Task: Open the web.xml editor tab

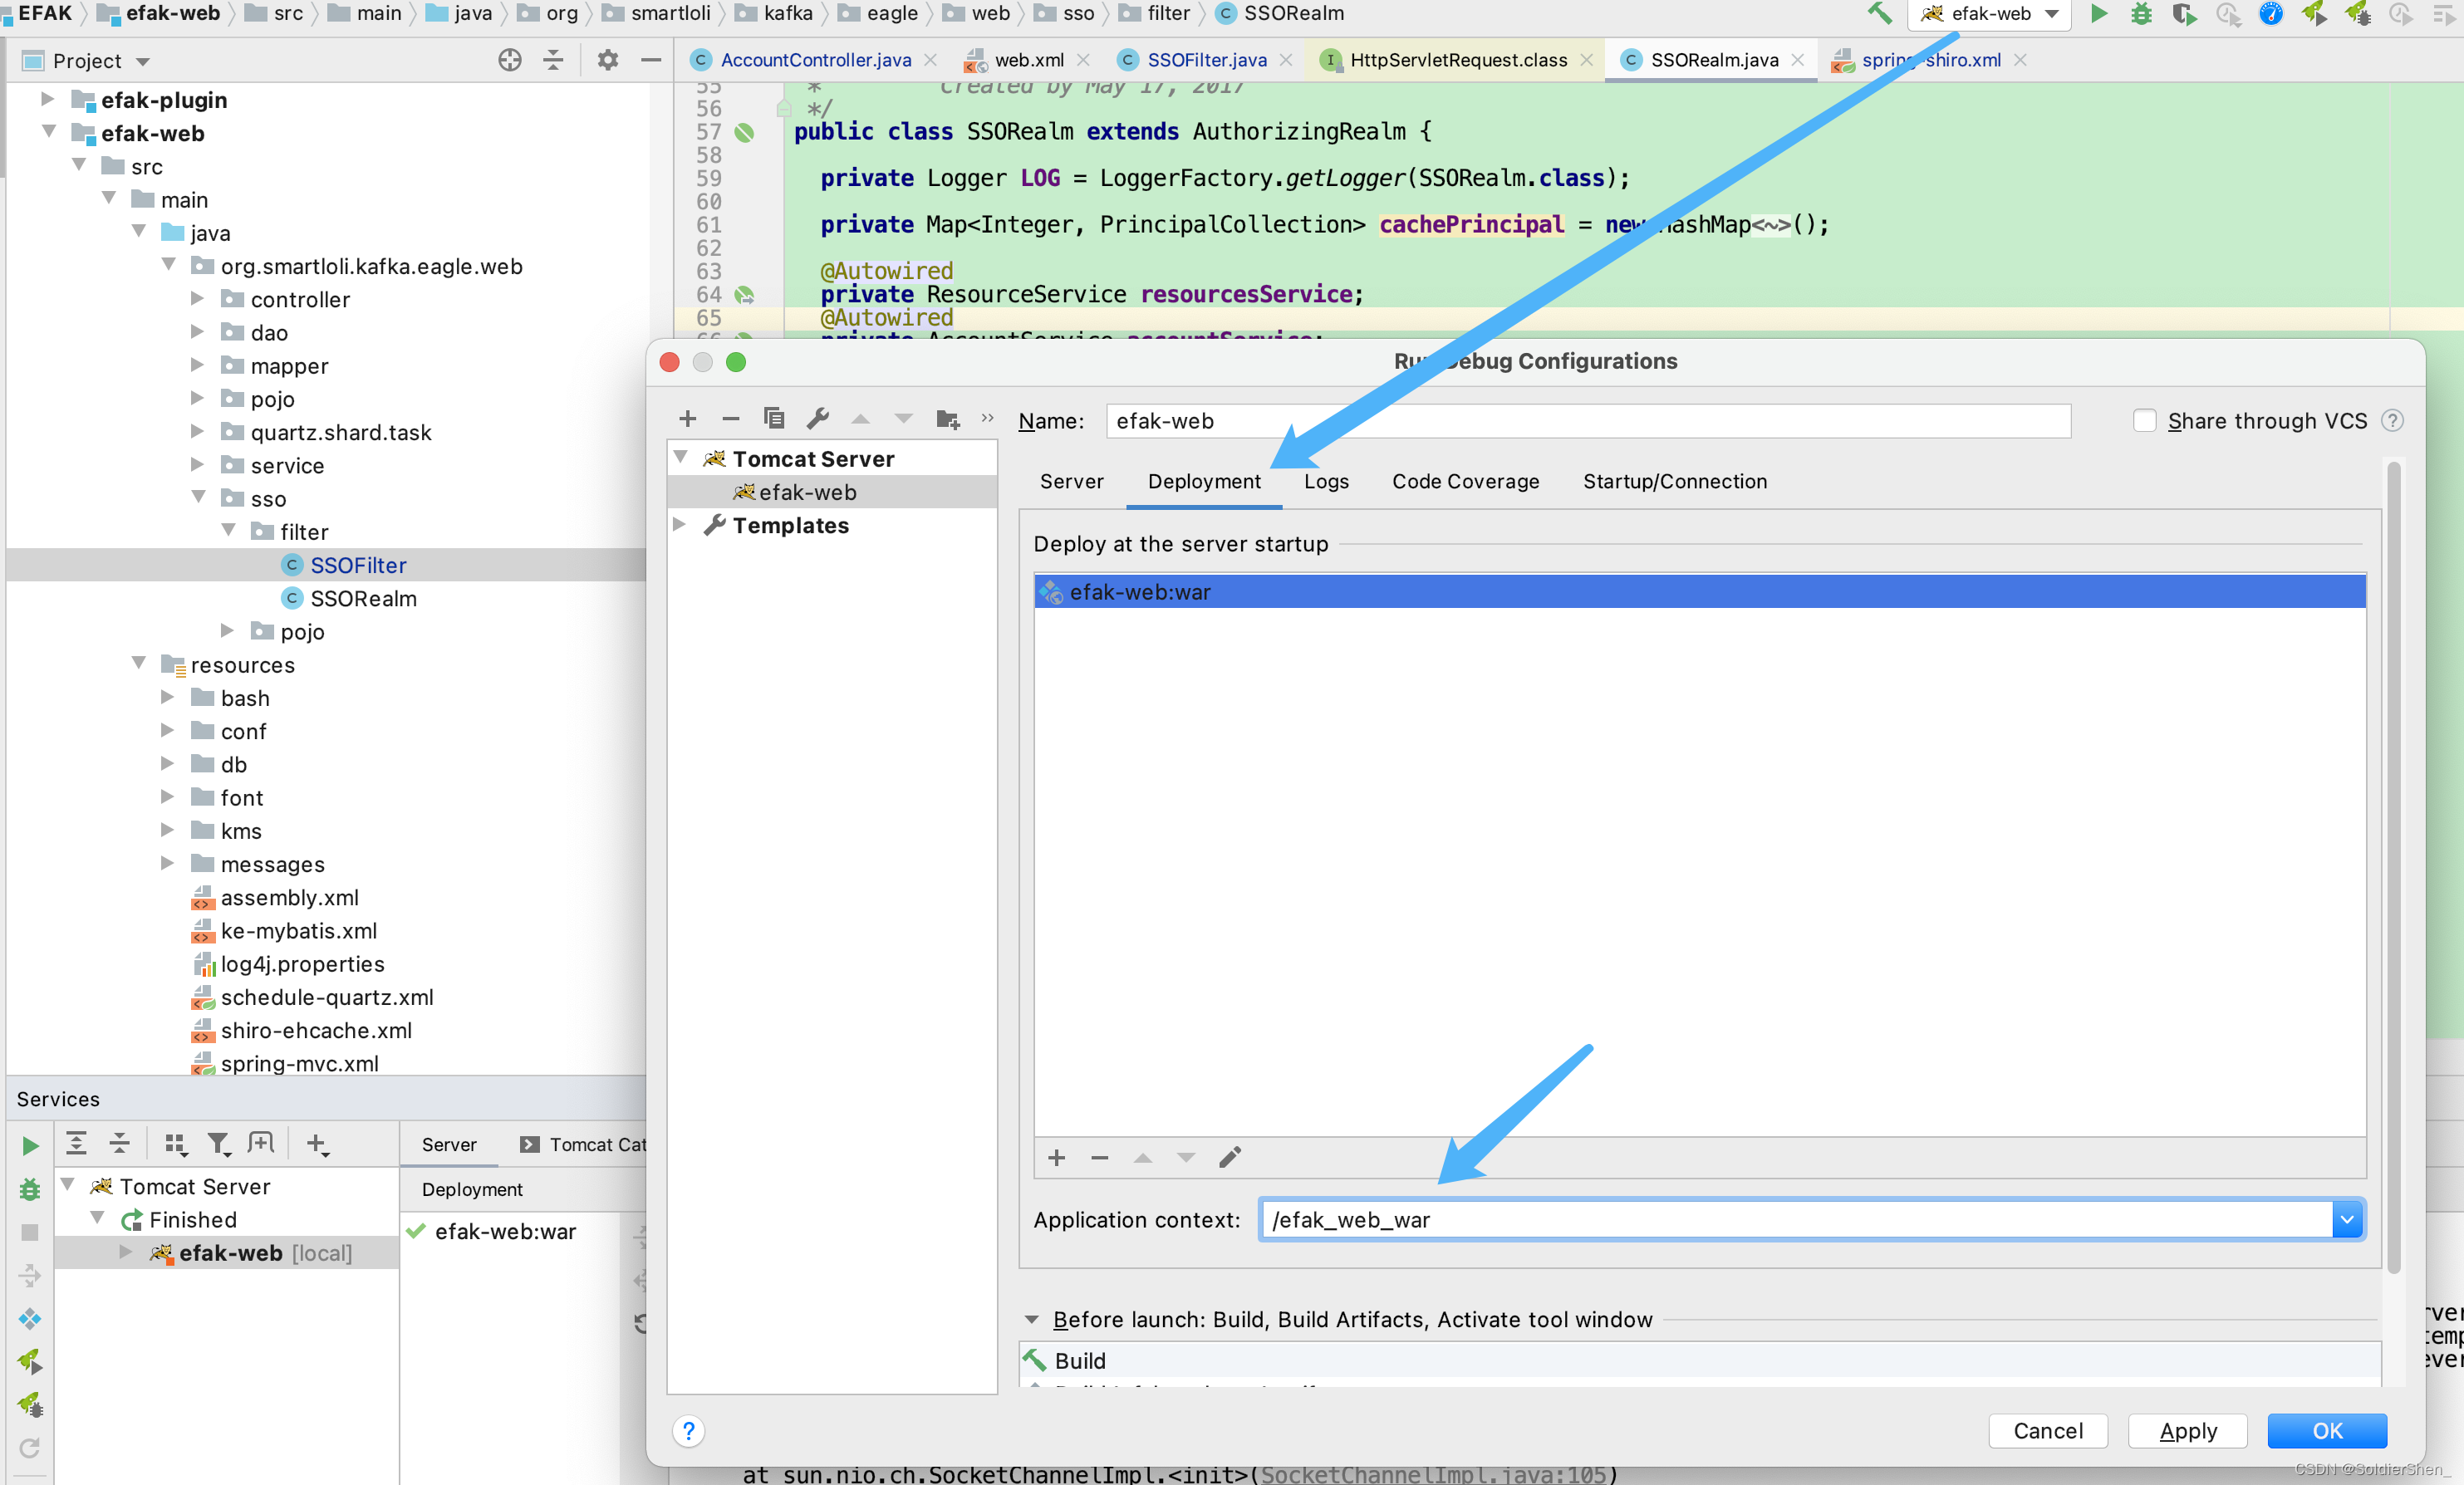Action: (x=1028, y=60)
